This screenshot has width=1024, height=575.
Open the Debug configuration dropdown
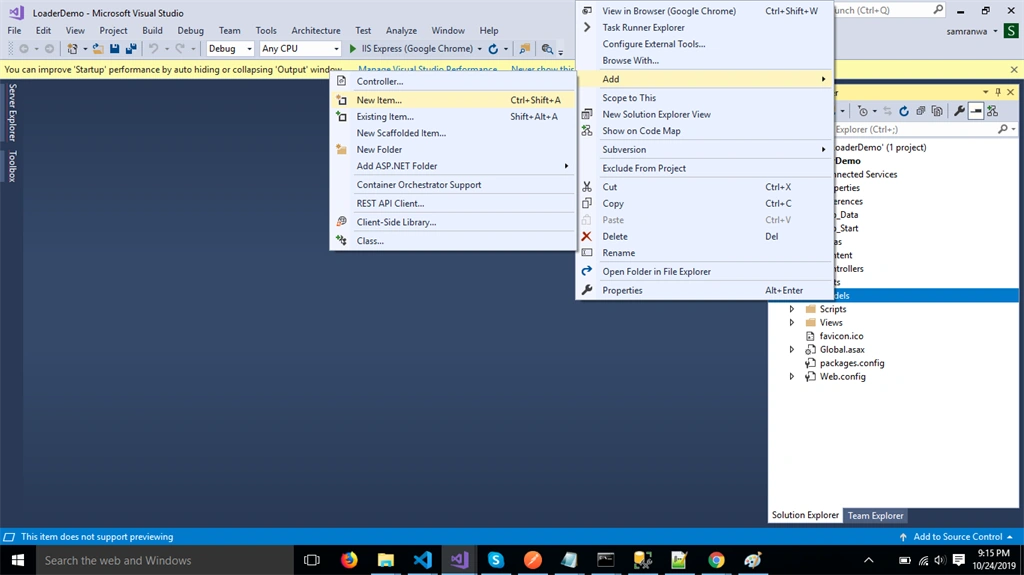click(x=230, y=49)
